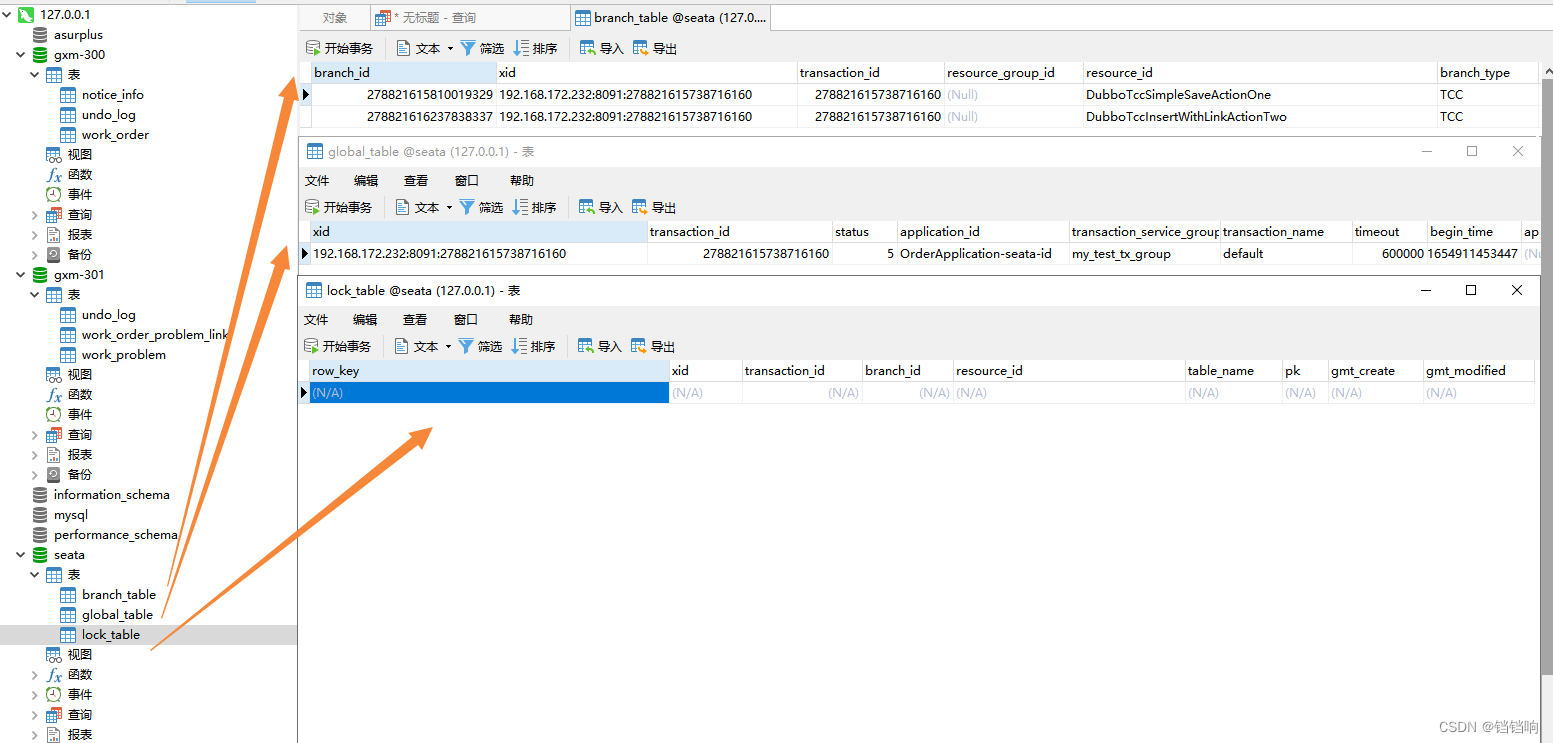
Task: Click the 视图 icon under seata
Action: click(54, 655)
